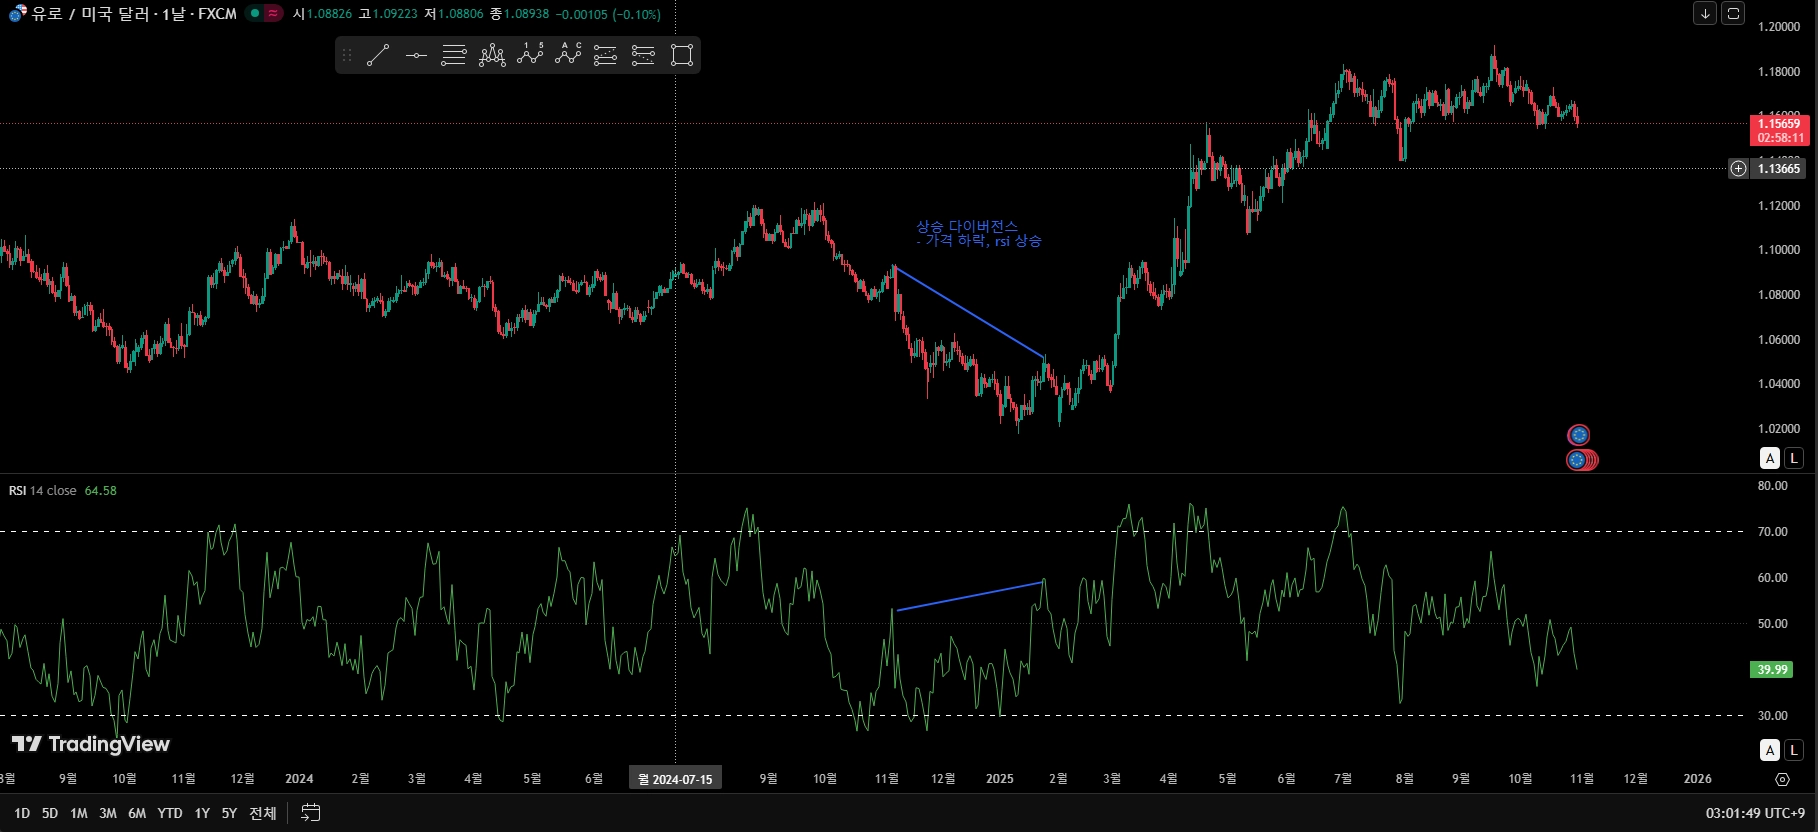Select the trend line drawing tool

pos(378,56)
